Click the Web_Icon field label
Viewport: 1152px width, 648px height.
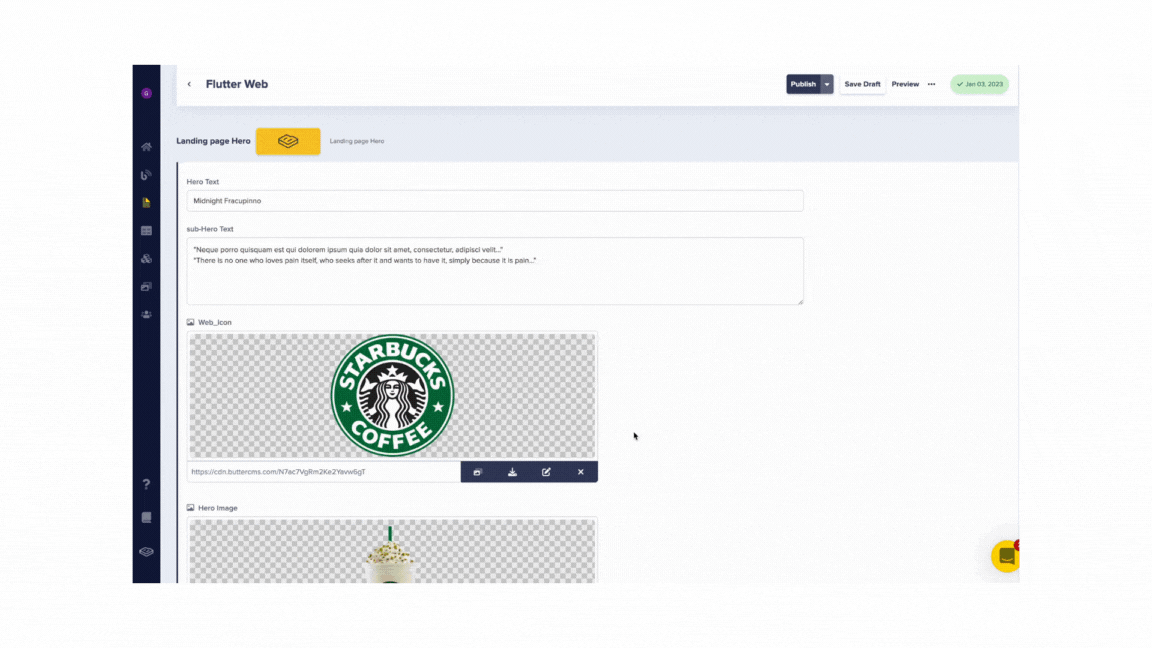(215, 323)
